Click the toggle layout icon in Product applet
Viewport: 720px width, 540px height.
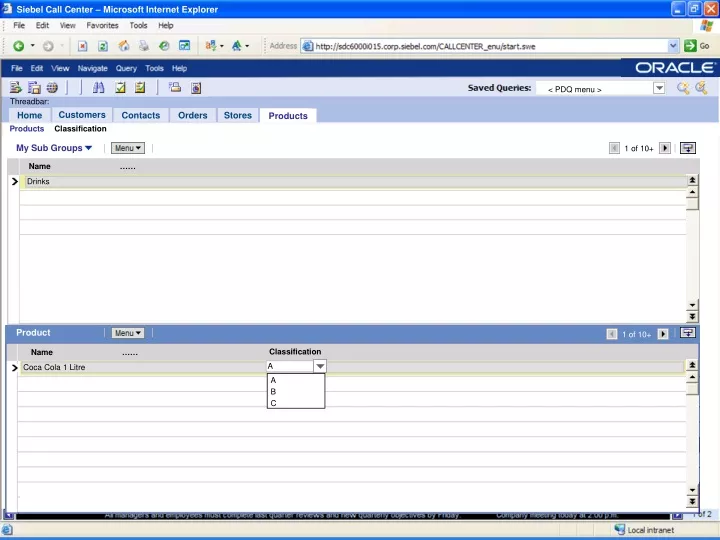tap(687, 333)
